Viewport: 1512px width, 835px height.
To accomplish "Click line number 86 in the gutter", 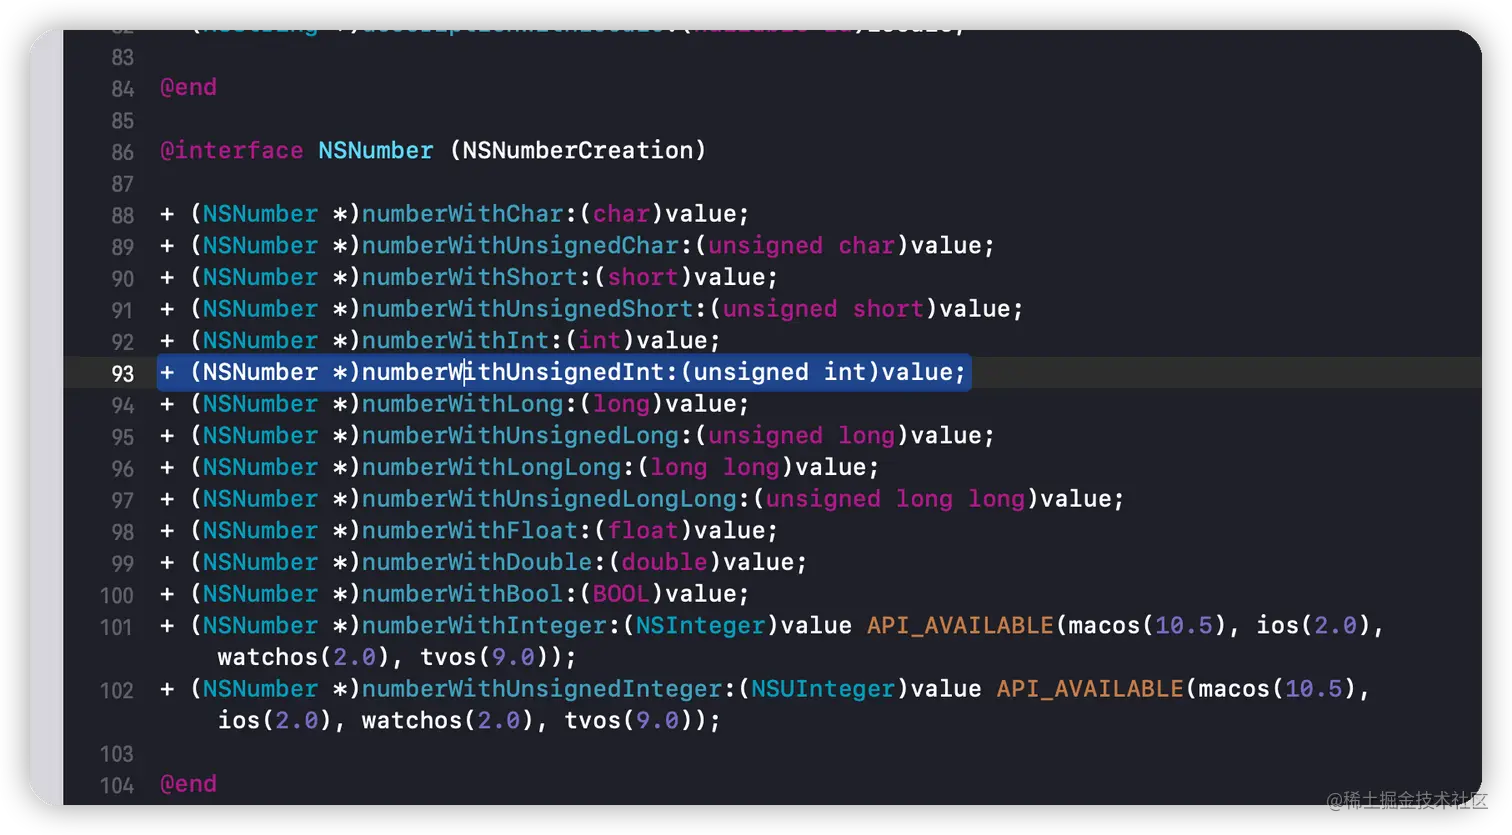I will [122, 152].
